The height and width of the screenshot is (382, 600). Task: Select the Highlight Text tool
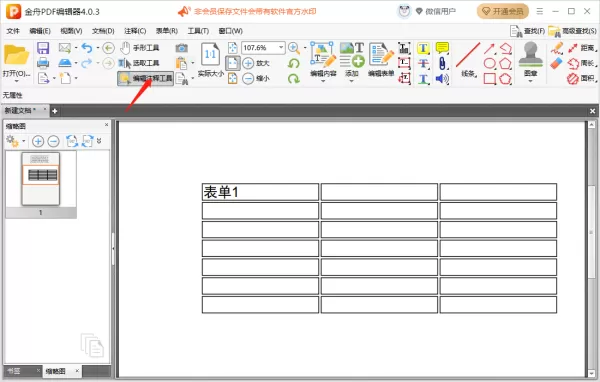click(423, 48)
